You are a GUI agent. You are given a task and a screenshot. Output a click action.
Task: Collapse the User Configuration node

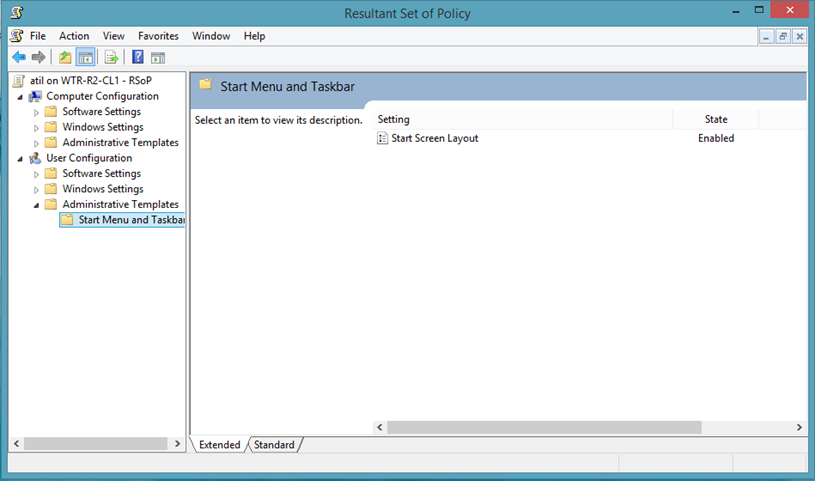coord(20,159)
